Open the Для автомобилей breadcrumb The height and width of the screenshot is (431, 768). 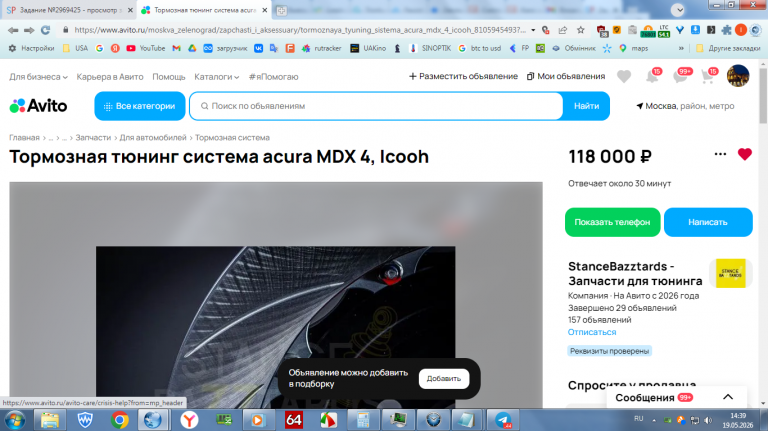point(153,138)
